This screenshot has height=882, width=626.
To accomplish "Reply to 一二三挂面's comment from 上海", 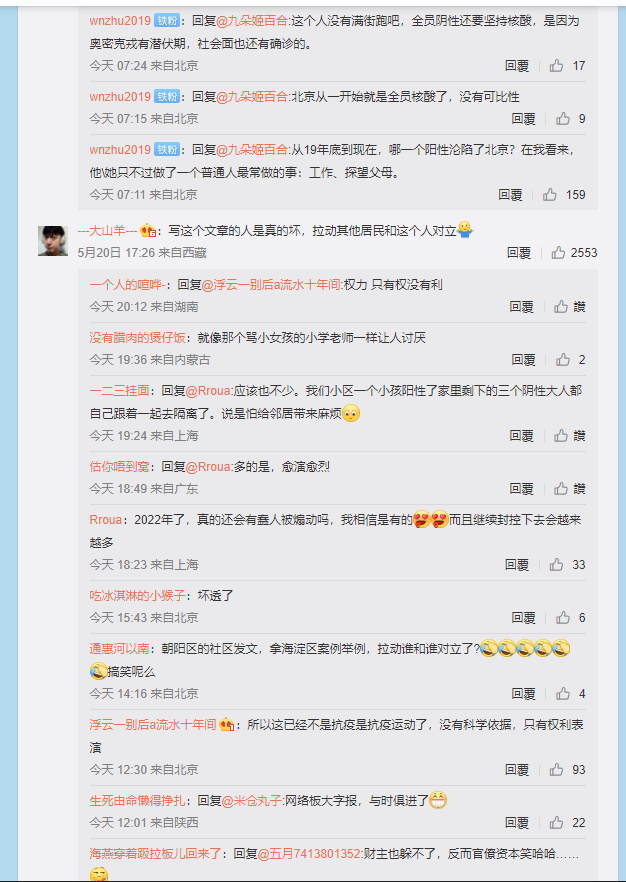I will 521,435.
